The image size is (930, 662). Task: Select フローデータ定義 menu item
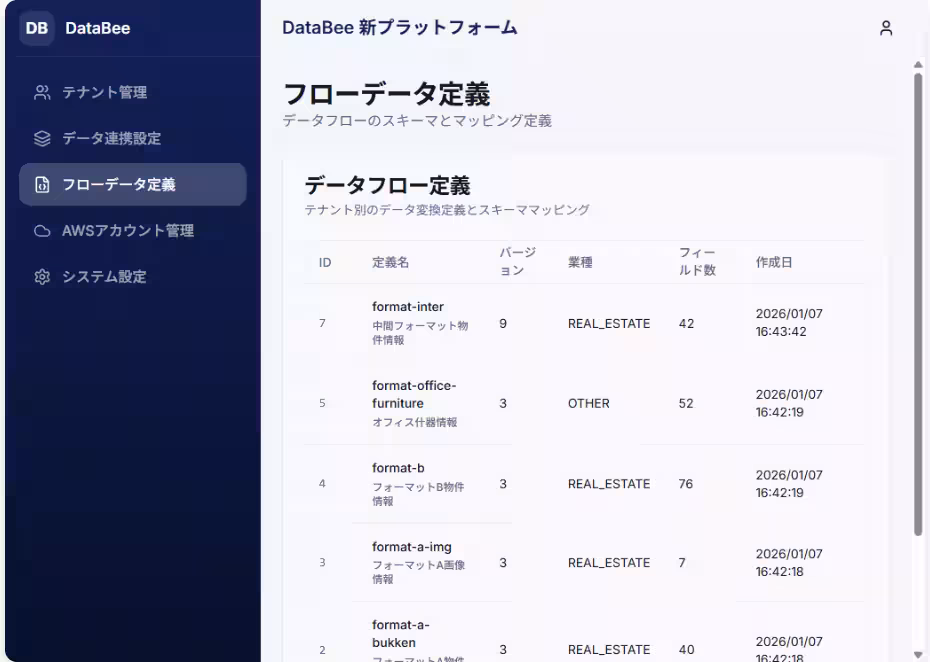(133, 184)
